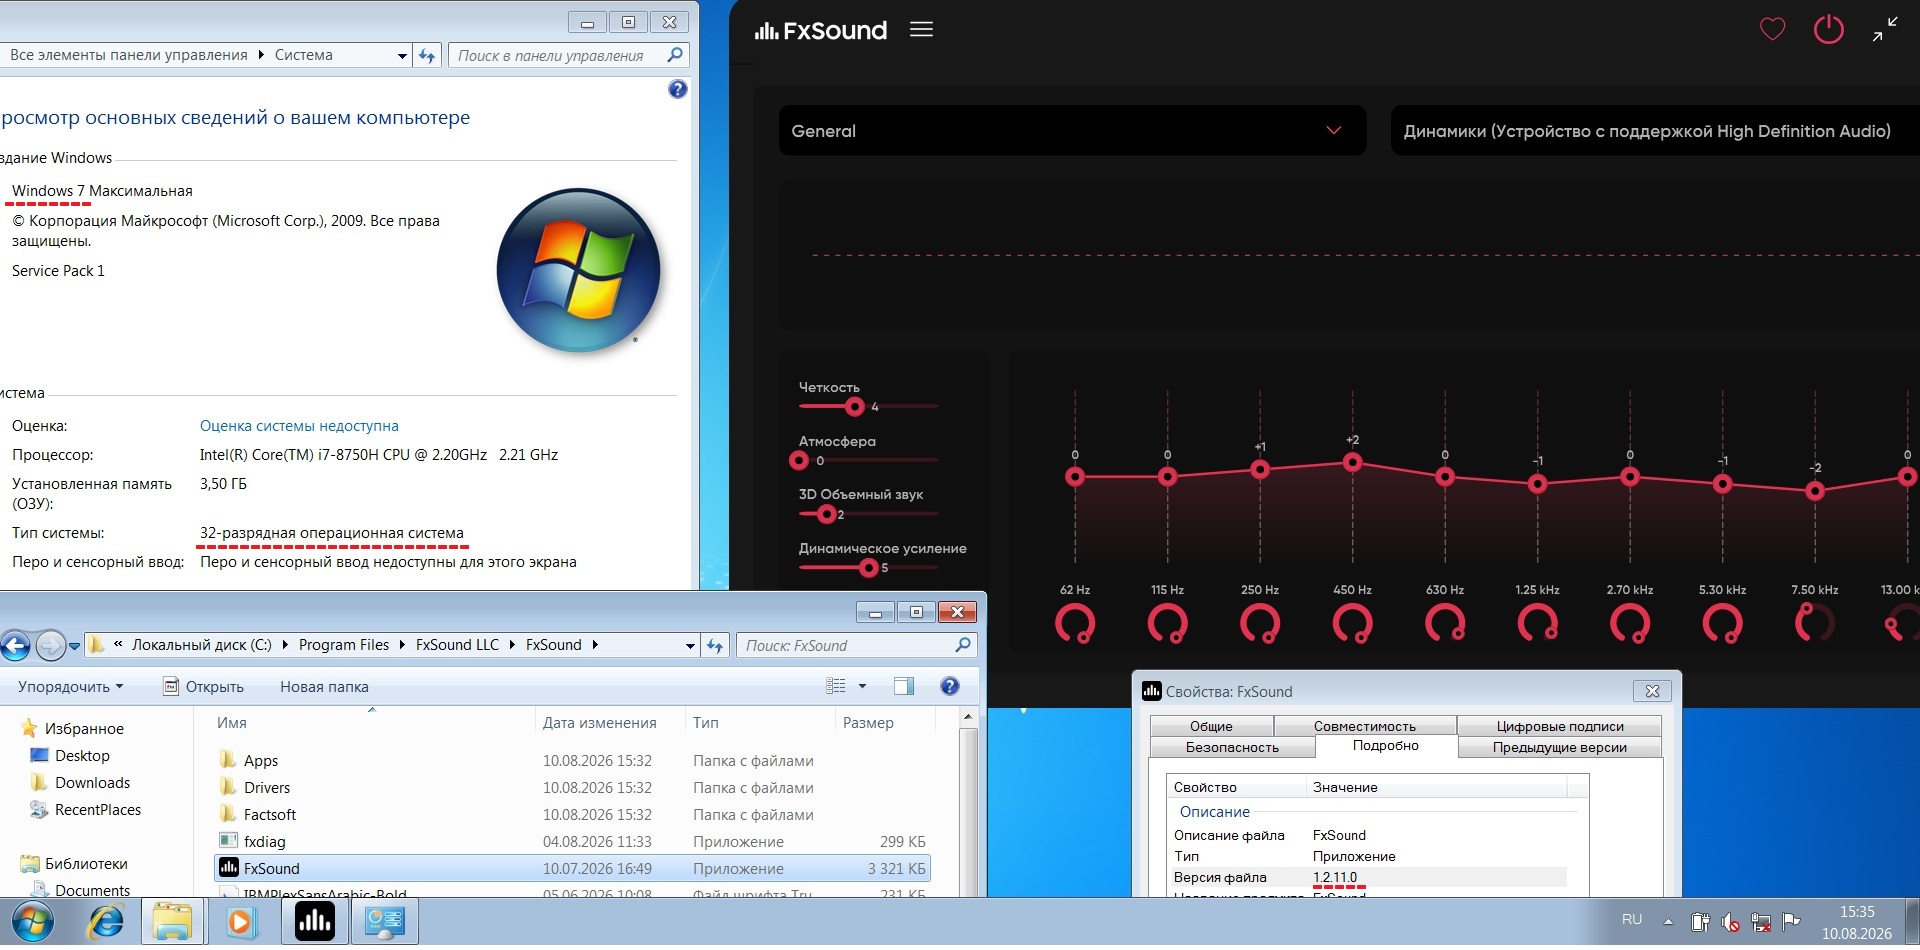Open the Динамики output device dropdown
Image resolution: width=1920 pixels, height=950 pixels.
[x=1655, y=131]
